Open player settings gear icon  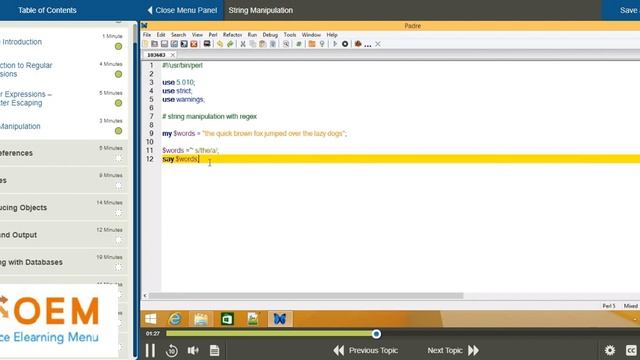(610, 350)
